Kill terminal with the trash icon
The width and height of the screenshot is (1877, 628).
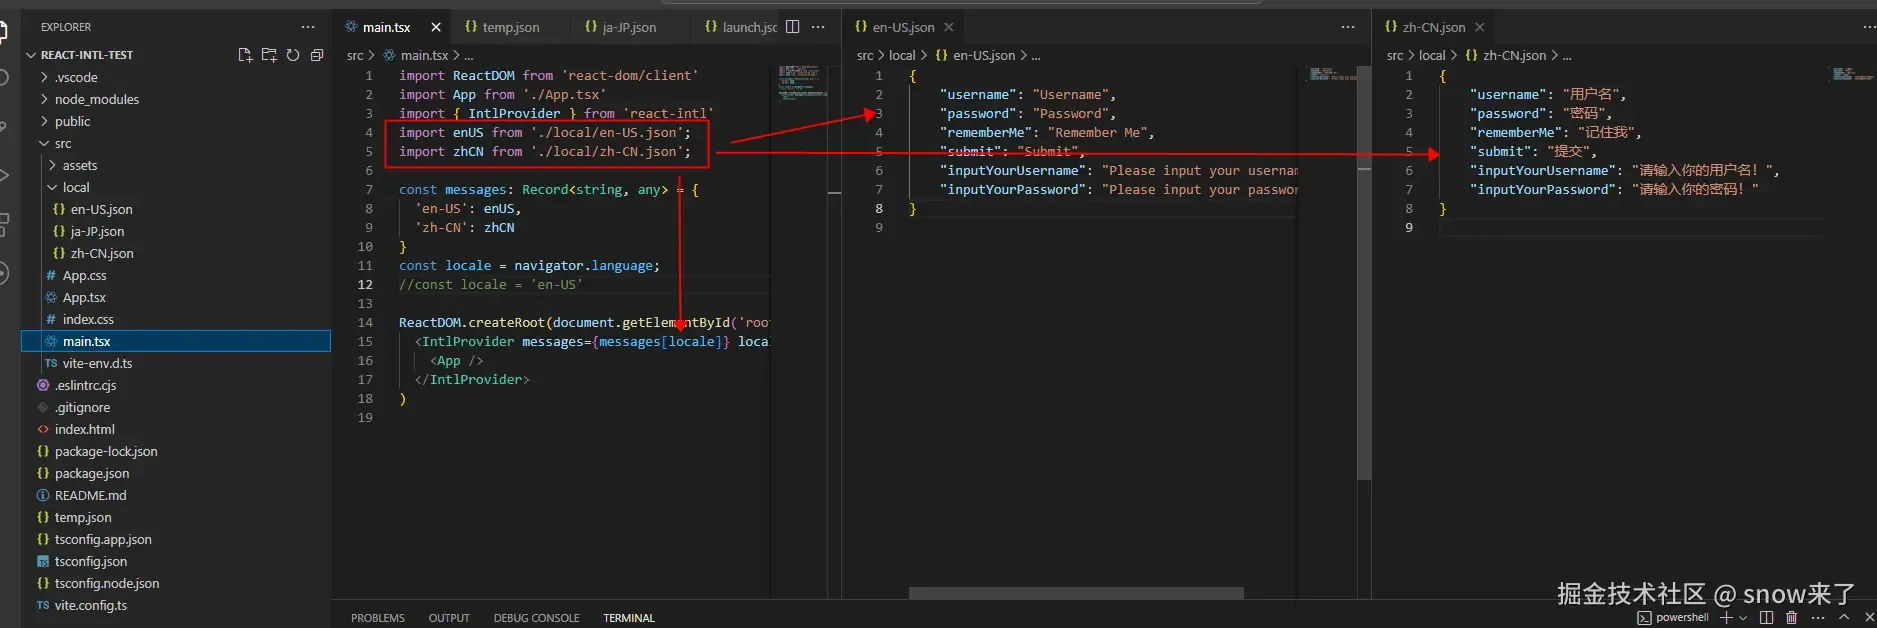point(1792,618)
